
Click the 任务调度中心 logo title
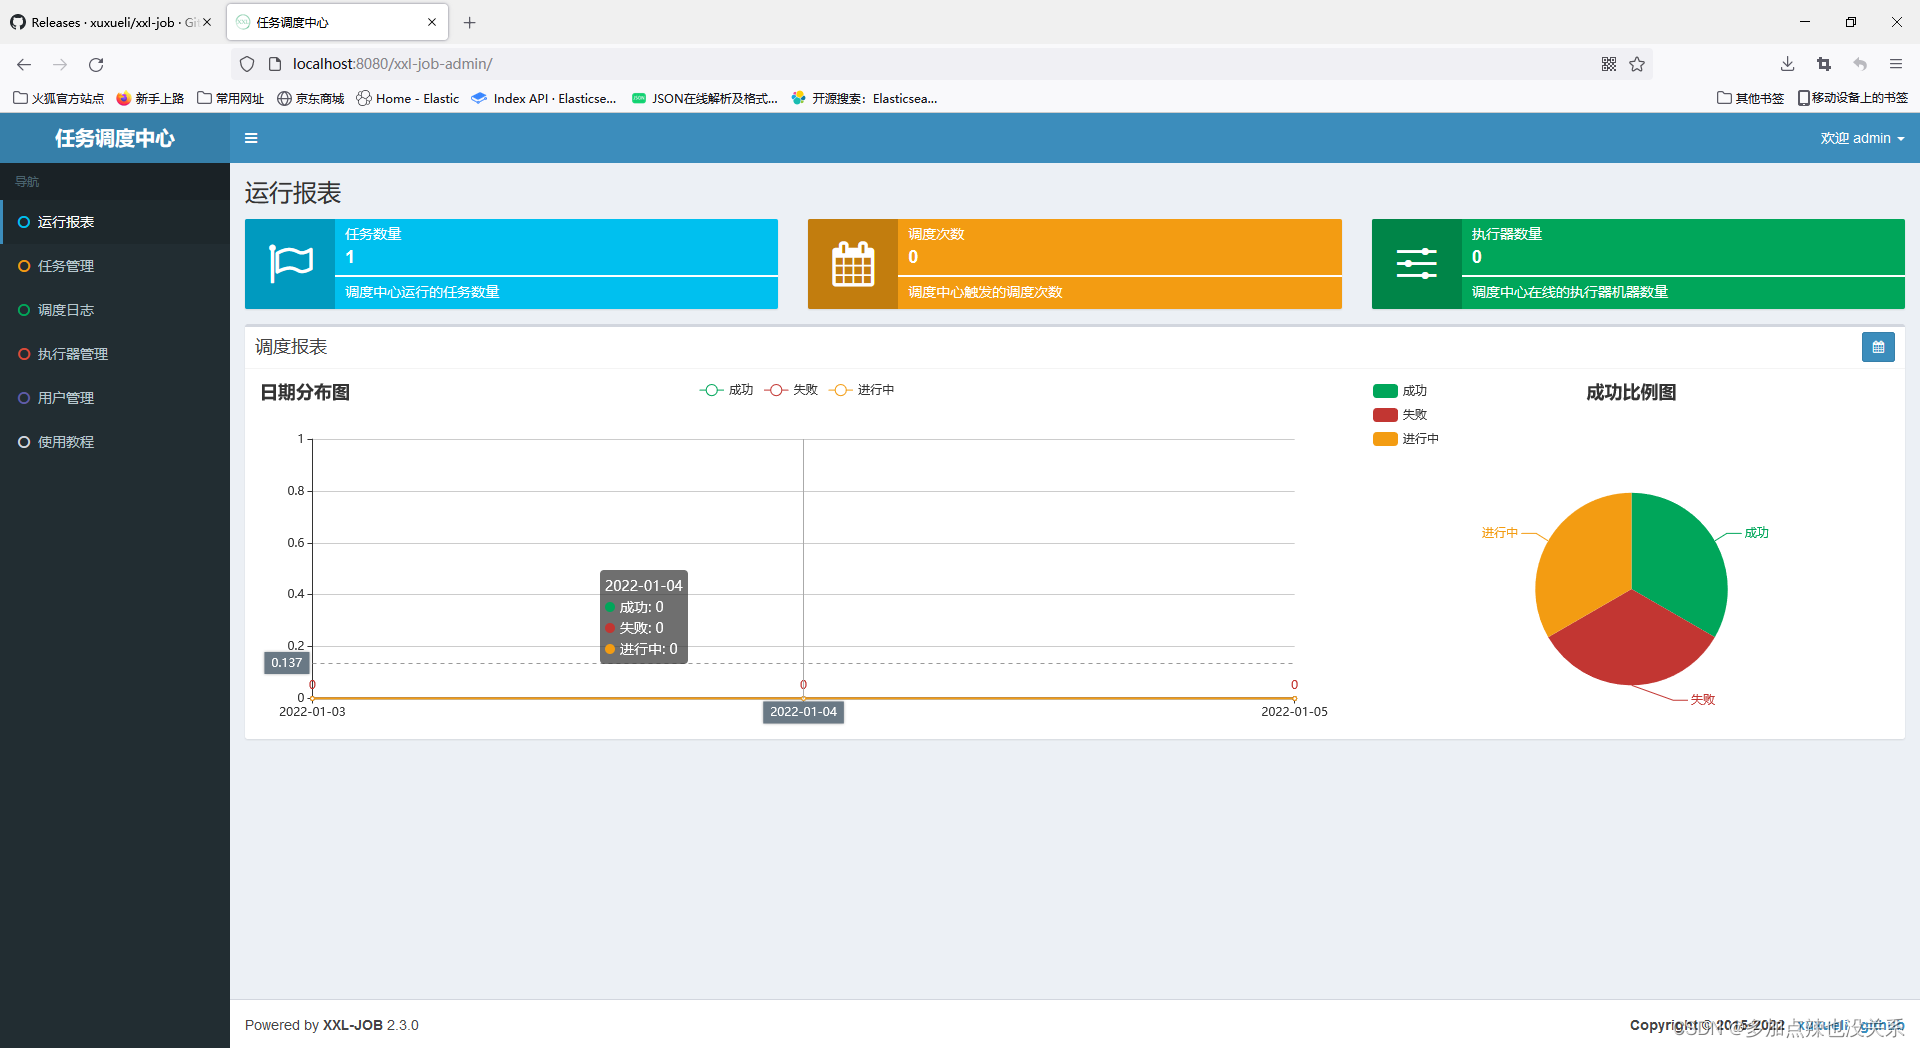pyautogui.click(x=115, y=138)
